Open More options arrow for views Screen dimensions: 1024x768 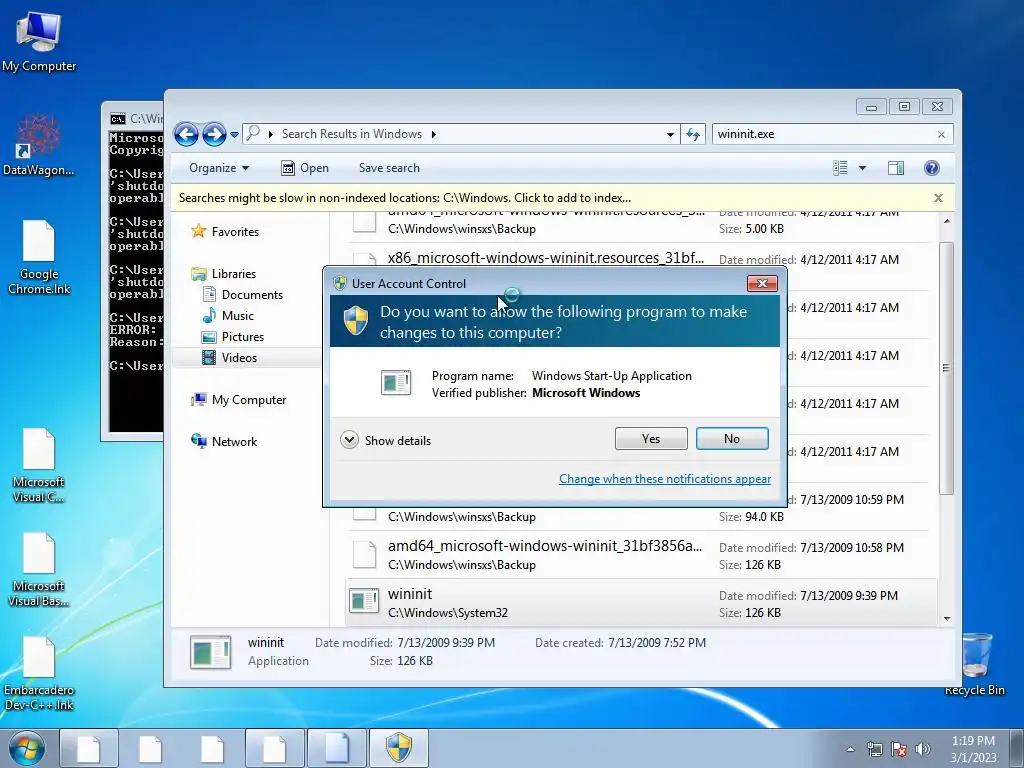[x=862, y=168]
